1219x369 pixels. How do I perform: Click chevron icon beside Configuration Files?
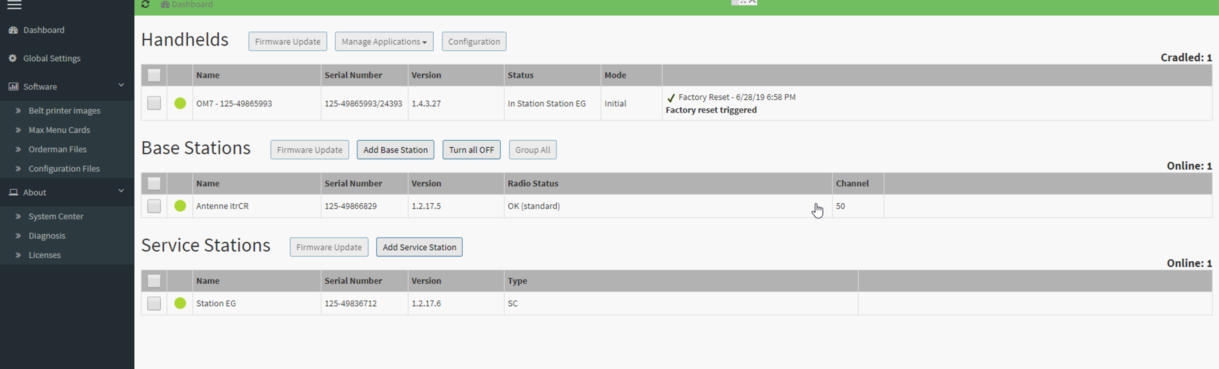18,169
